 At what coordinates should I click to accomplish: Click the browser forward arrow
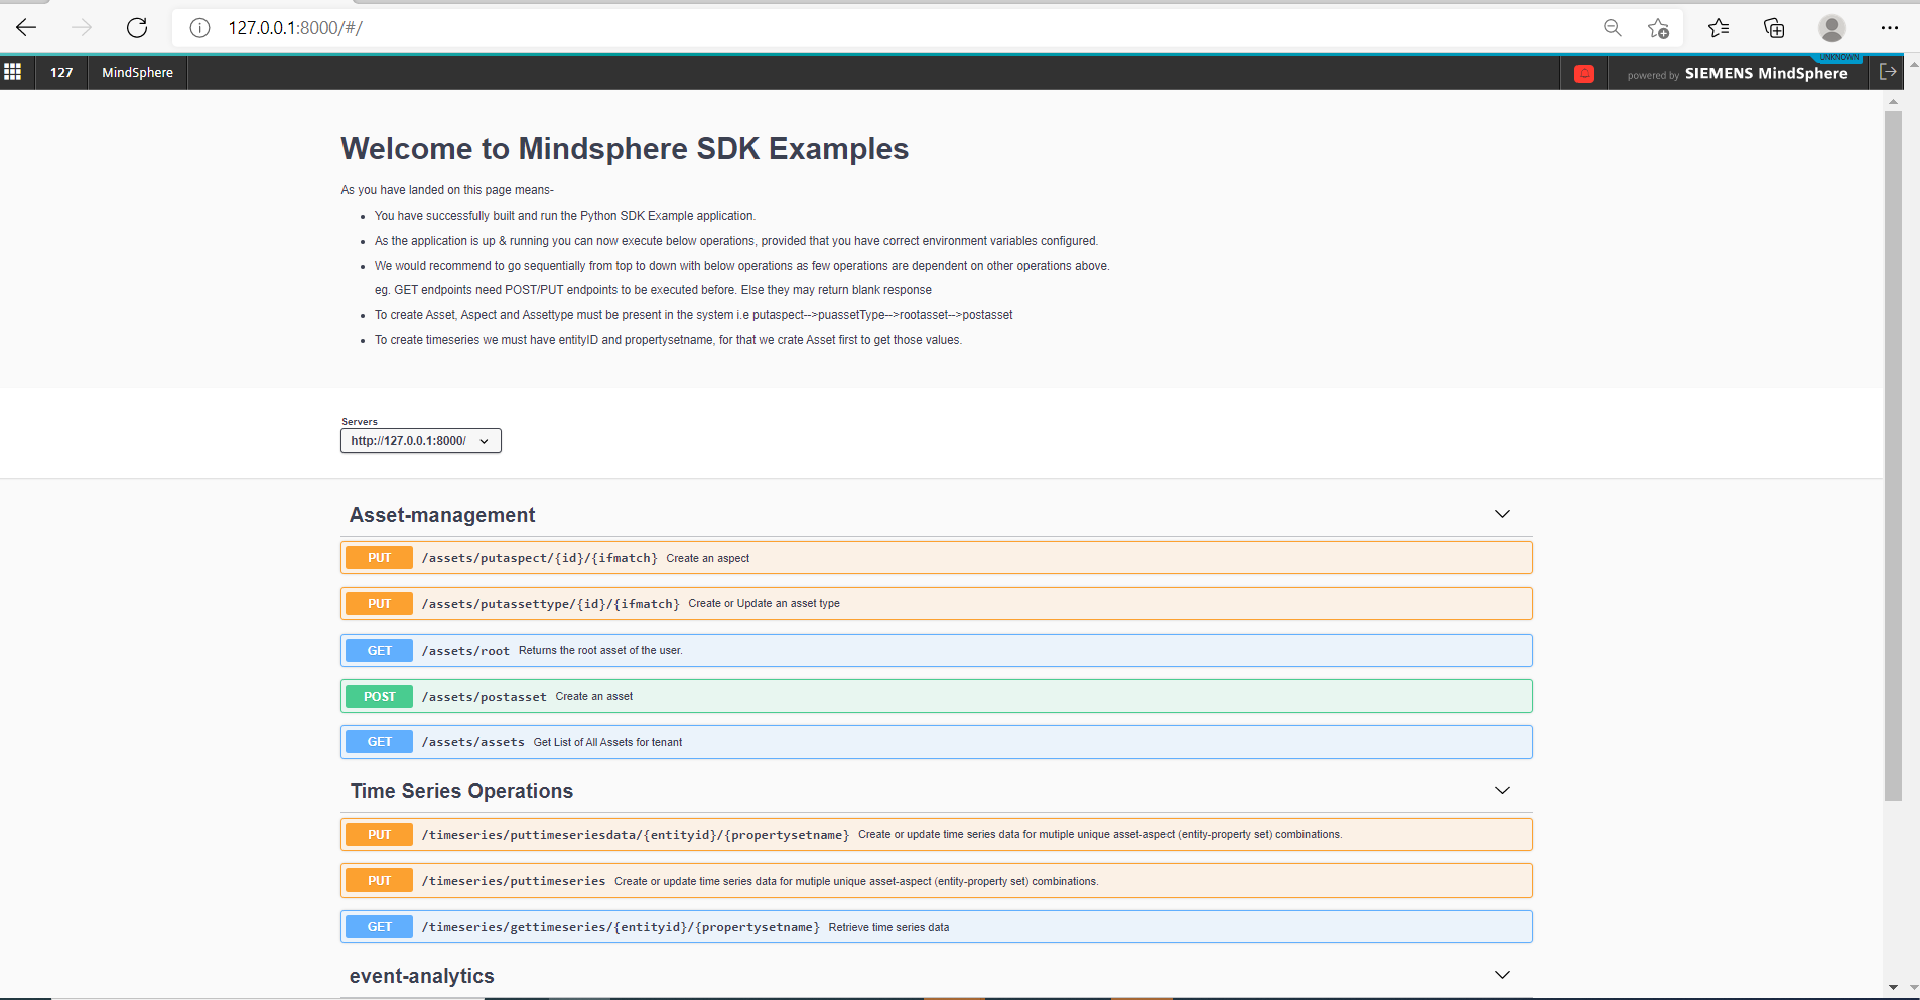pos(82,27)
